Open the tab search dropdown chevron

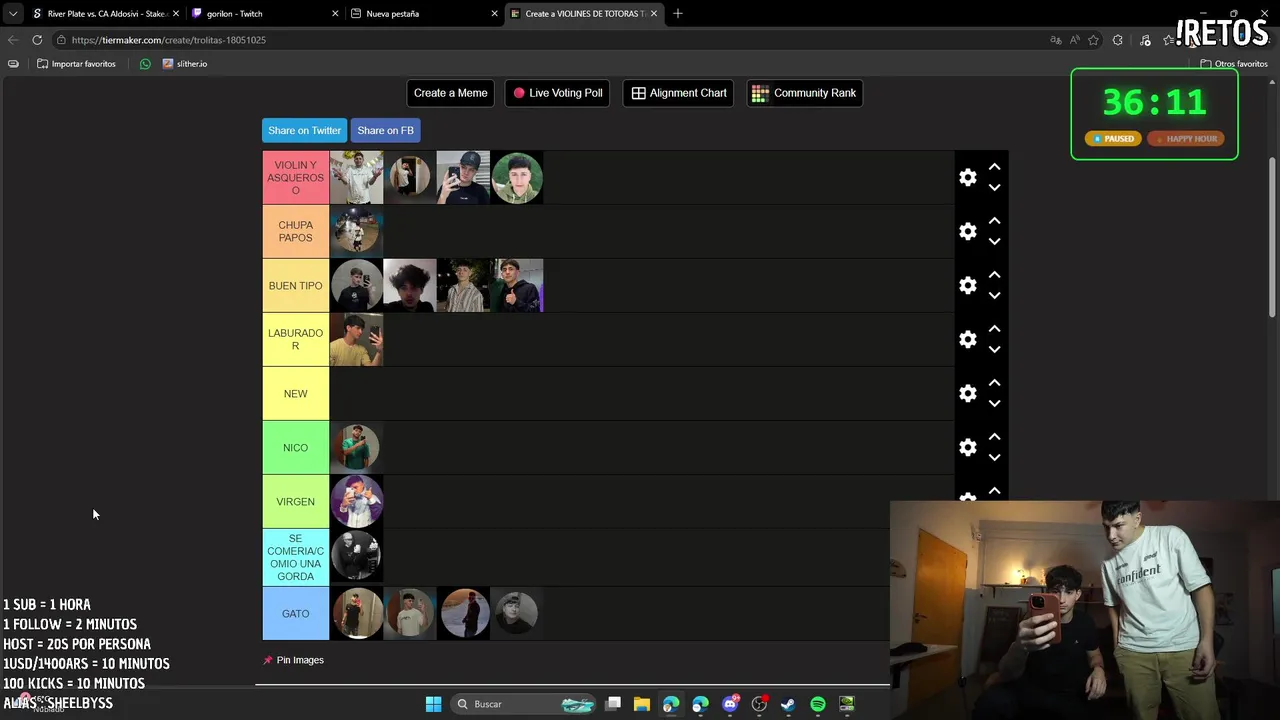click(x=12, y=14)
